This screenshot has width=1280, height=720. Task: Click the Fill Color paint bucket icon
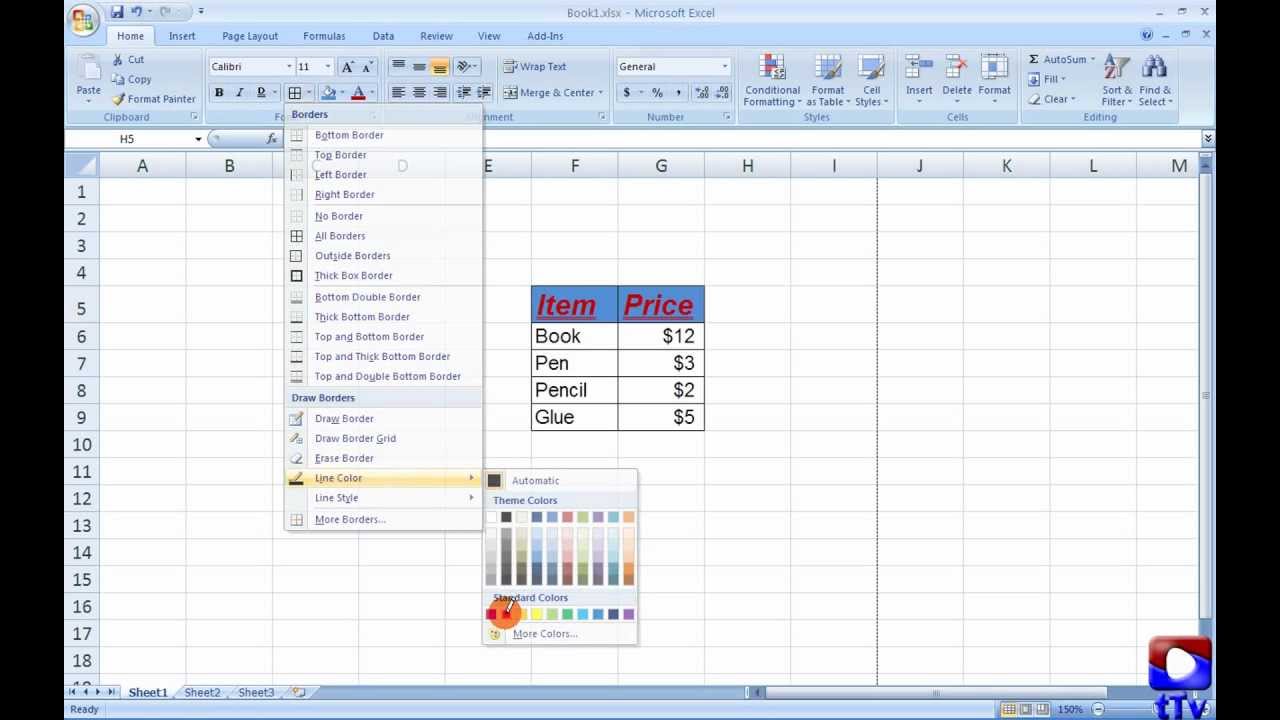(328, 93)
